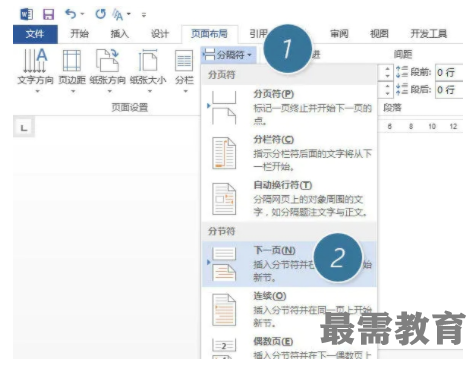Click the 页面设置 group label

[130, 107]
